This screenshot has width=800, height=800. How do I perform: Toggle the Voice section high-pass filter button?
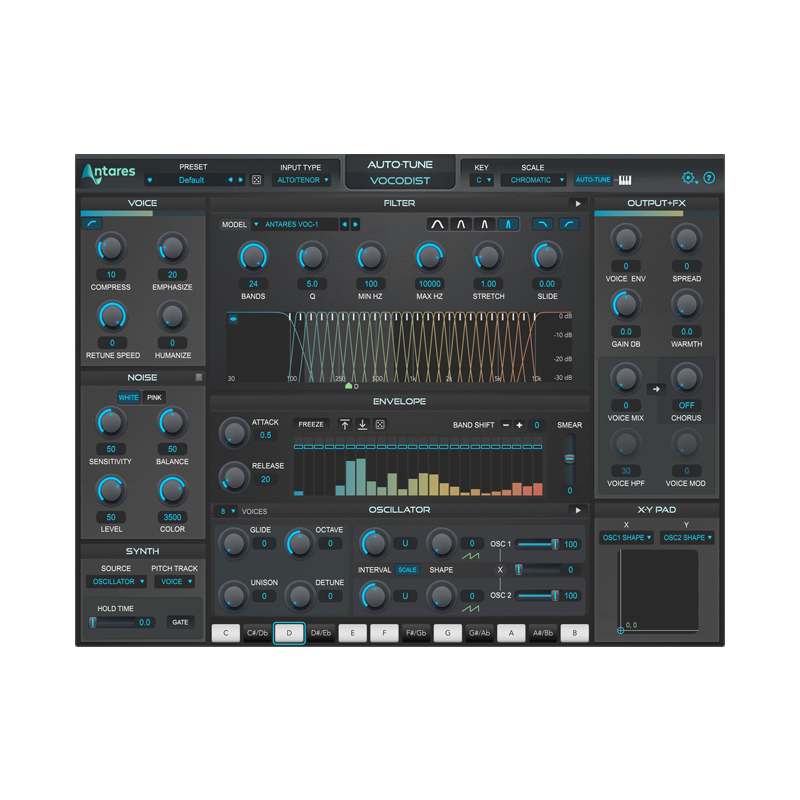click(92, 223)
